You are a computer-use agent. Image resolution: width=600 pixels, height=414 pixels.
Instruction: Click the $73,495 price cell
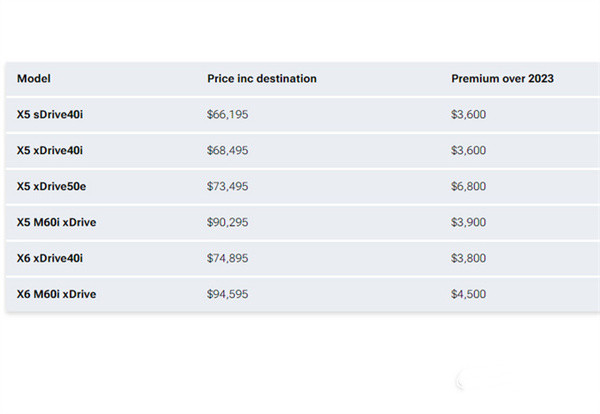[227, 186]
